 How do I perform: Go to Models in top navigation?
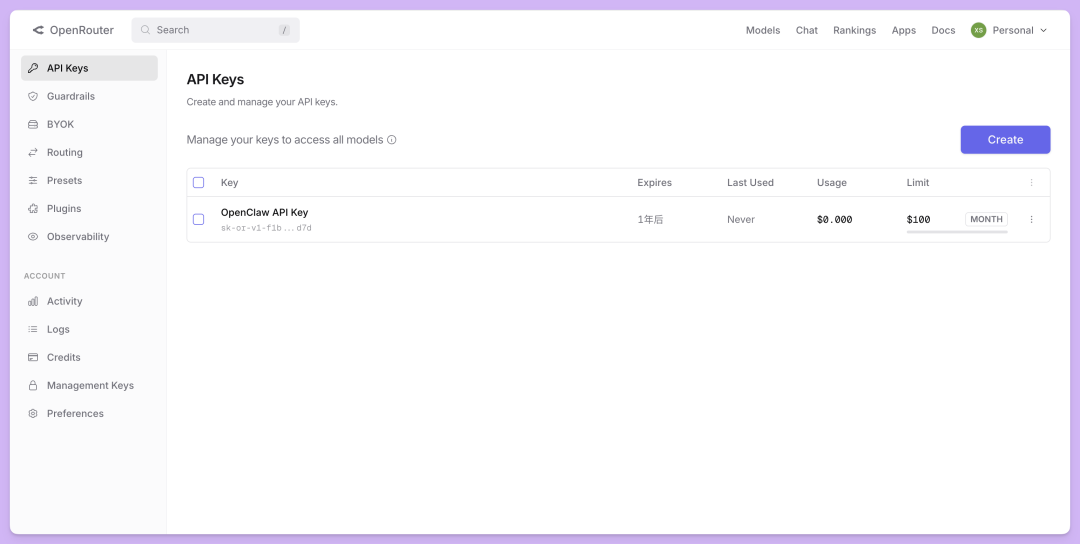click(762, 30)
